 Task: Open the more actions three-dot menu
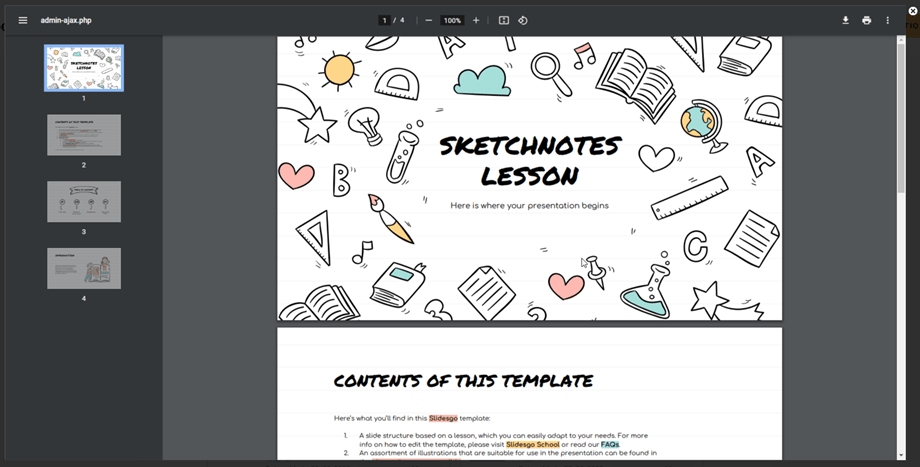point(887,20)
